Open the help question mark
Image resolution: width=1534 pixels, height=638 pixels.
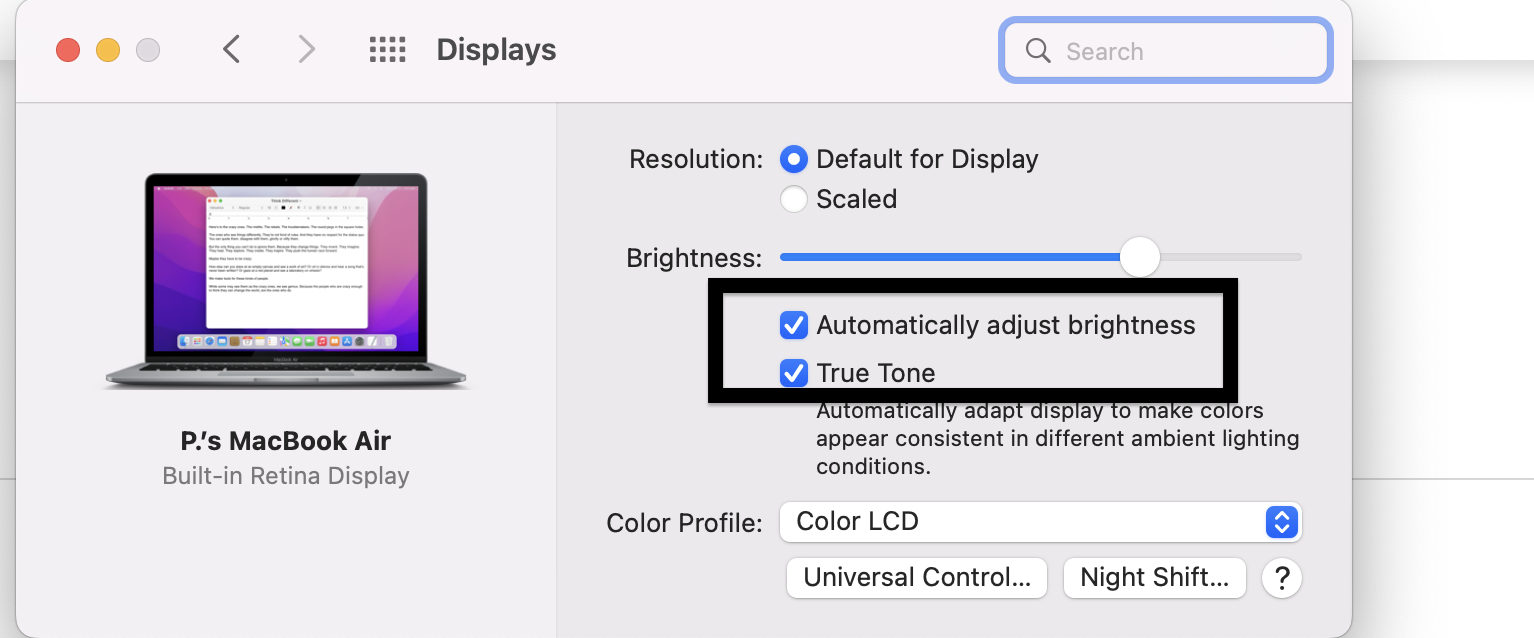[1282, 578]
